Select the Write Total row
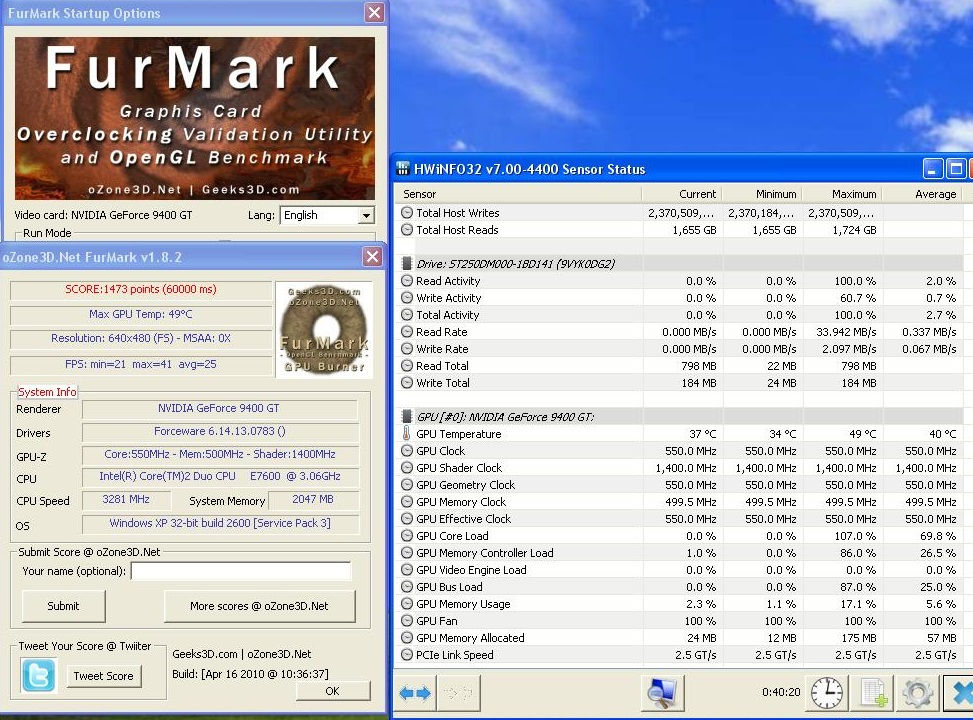This screenshot has width=973, height=720. point(681,383)
